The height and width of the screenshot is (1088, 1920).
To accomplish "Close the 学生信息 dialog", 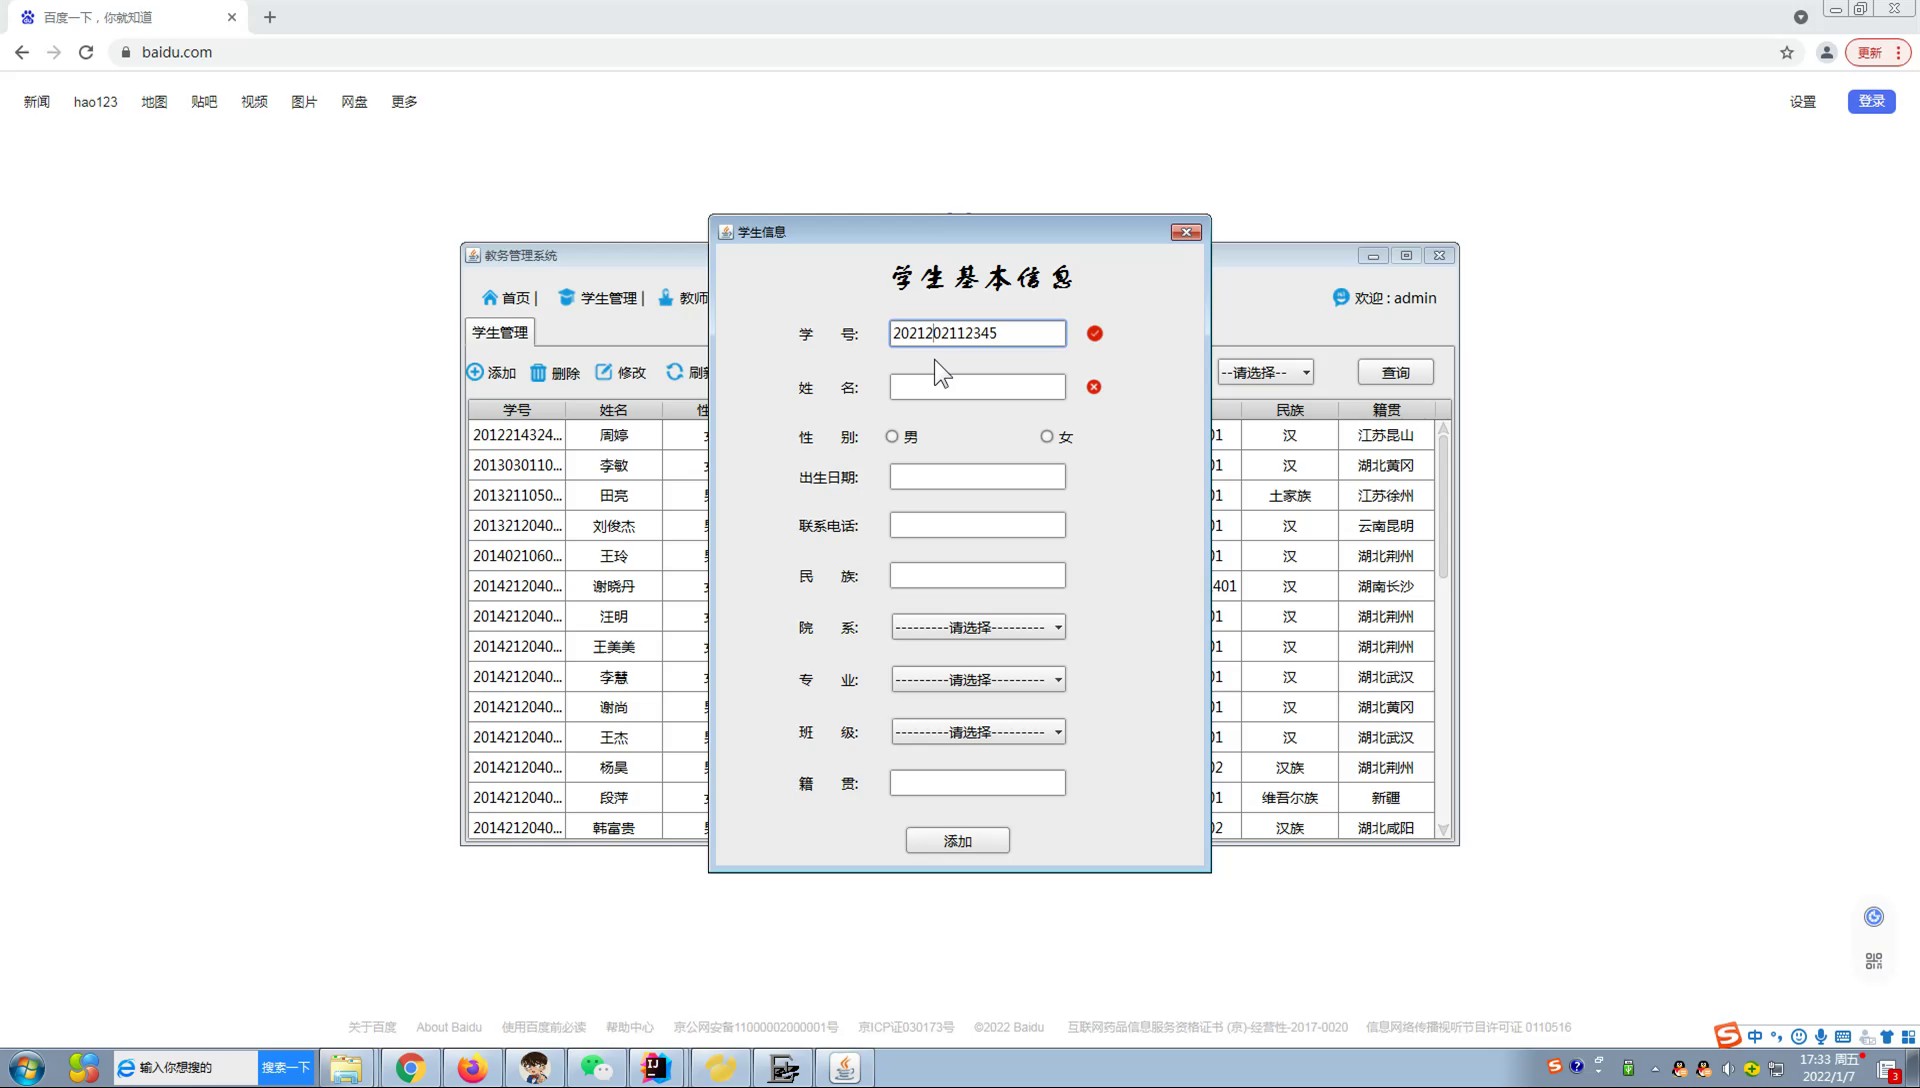I will pyautogui.click(x=1186, y=232).
